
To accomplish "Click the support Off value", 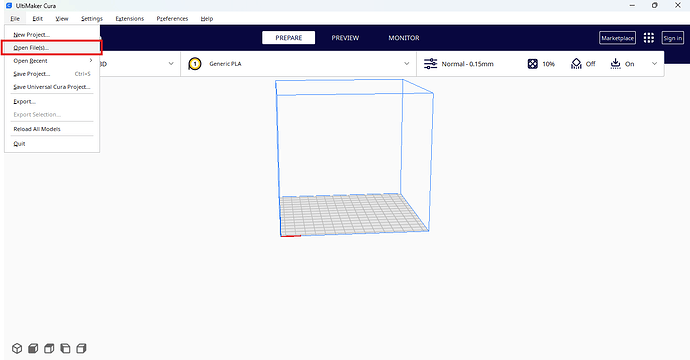I will click(591, 64).
